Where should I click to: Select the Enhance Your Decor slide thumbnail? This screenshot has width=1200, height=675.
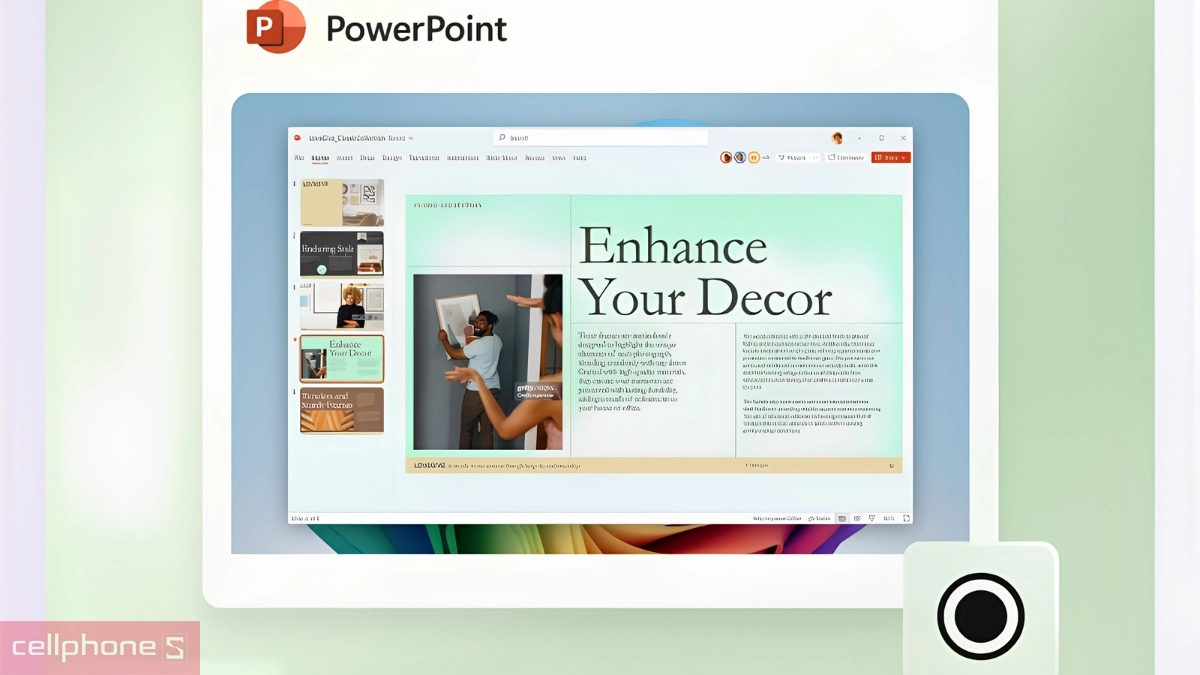pyautogui.click(x=342, y=358)
